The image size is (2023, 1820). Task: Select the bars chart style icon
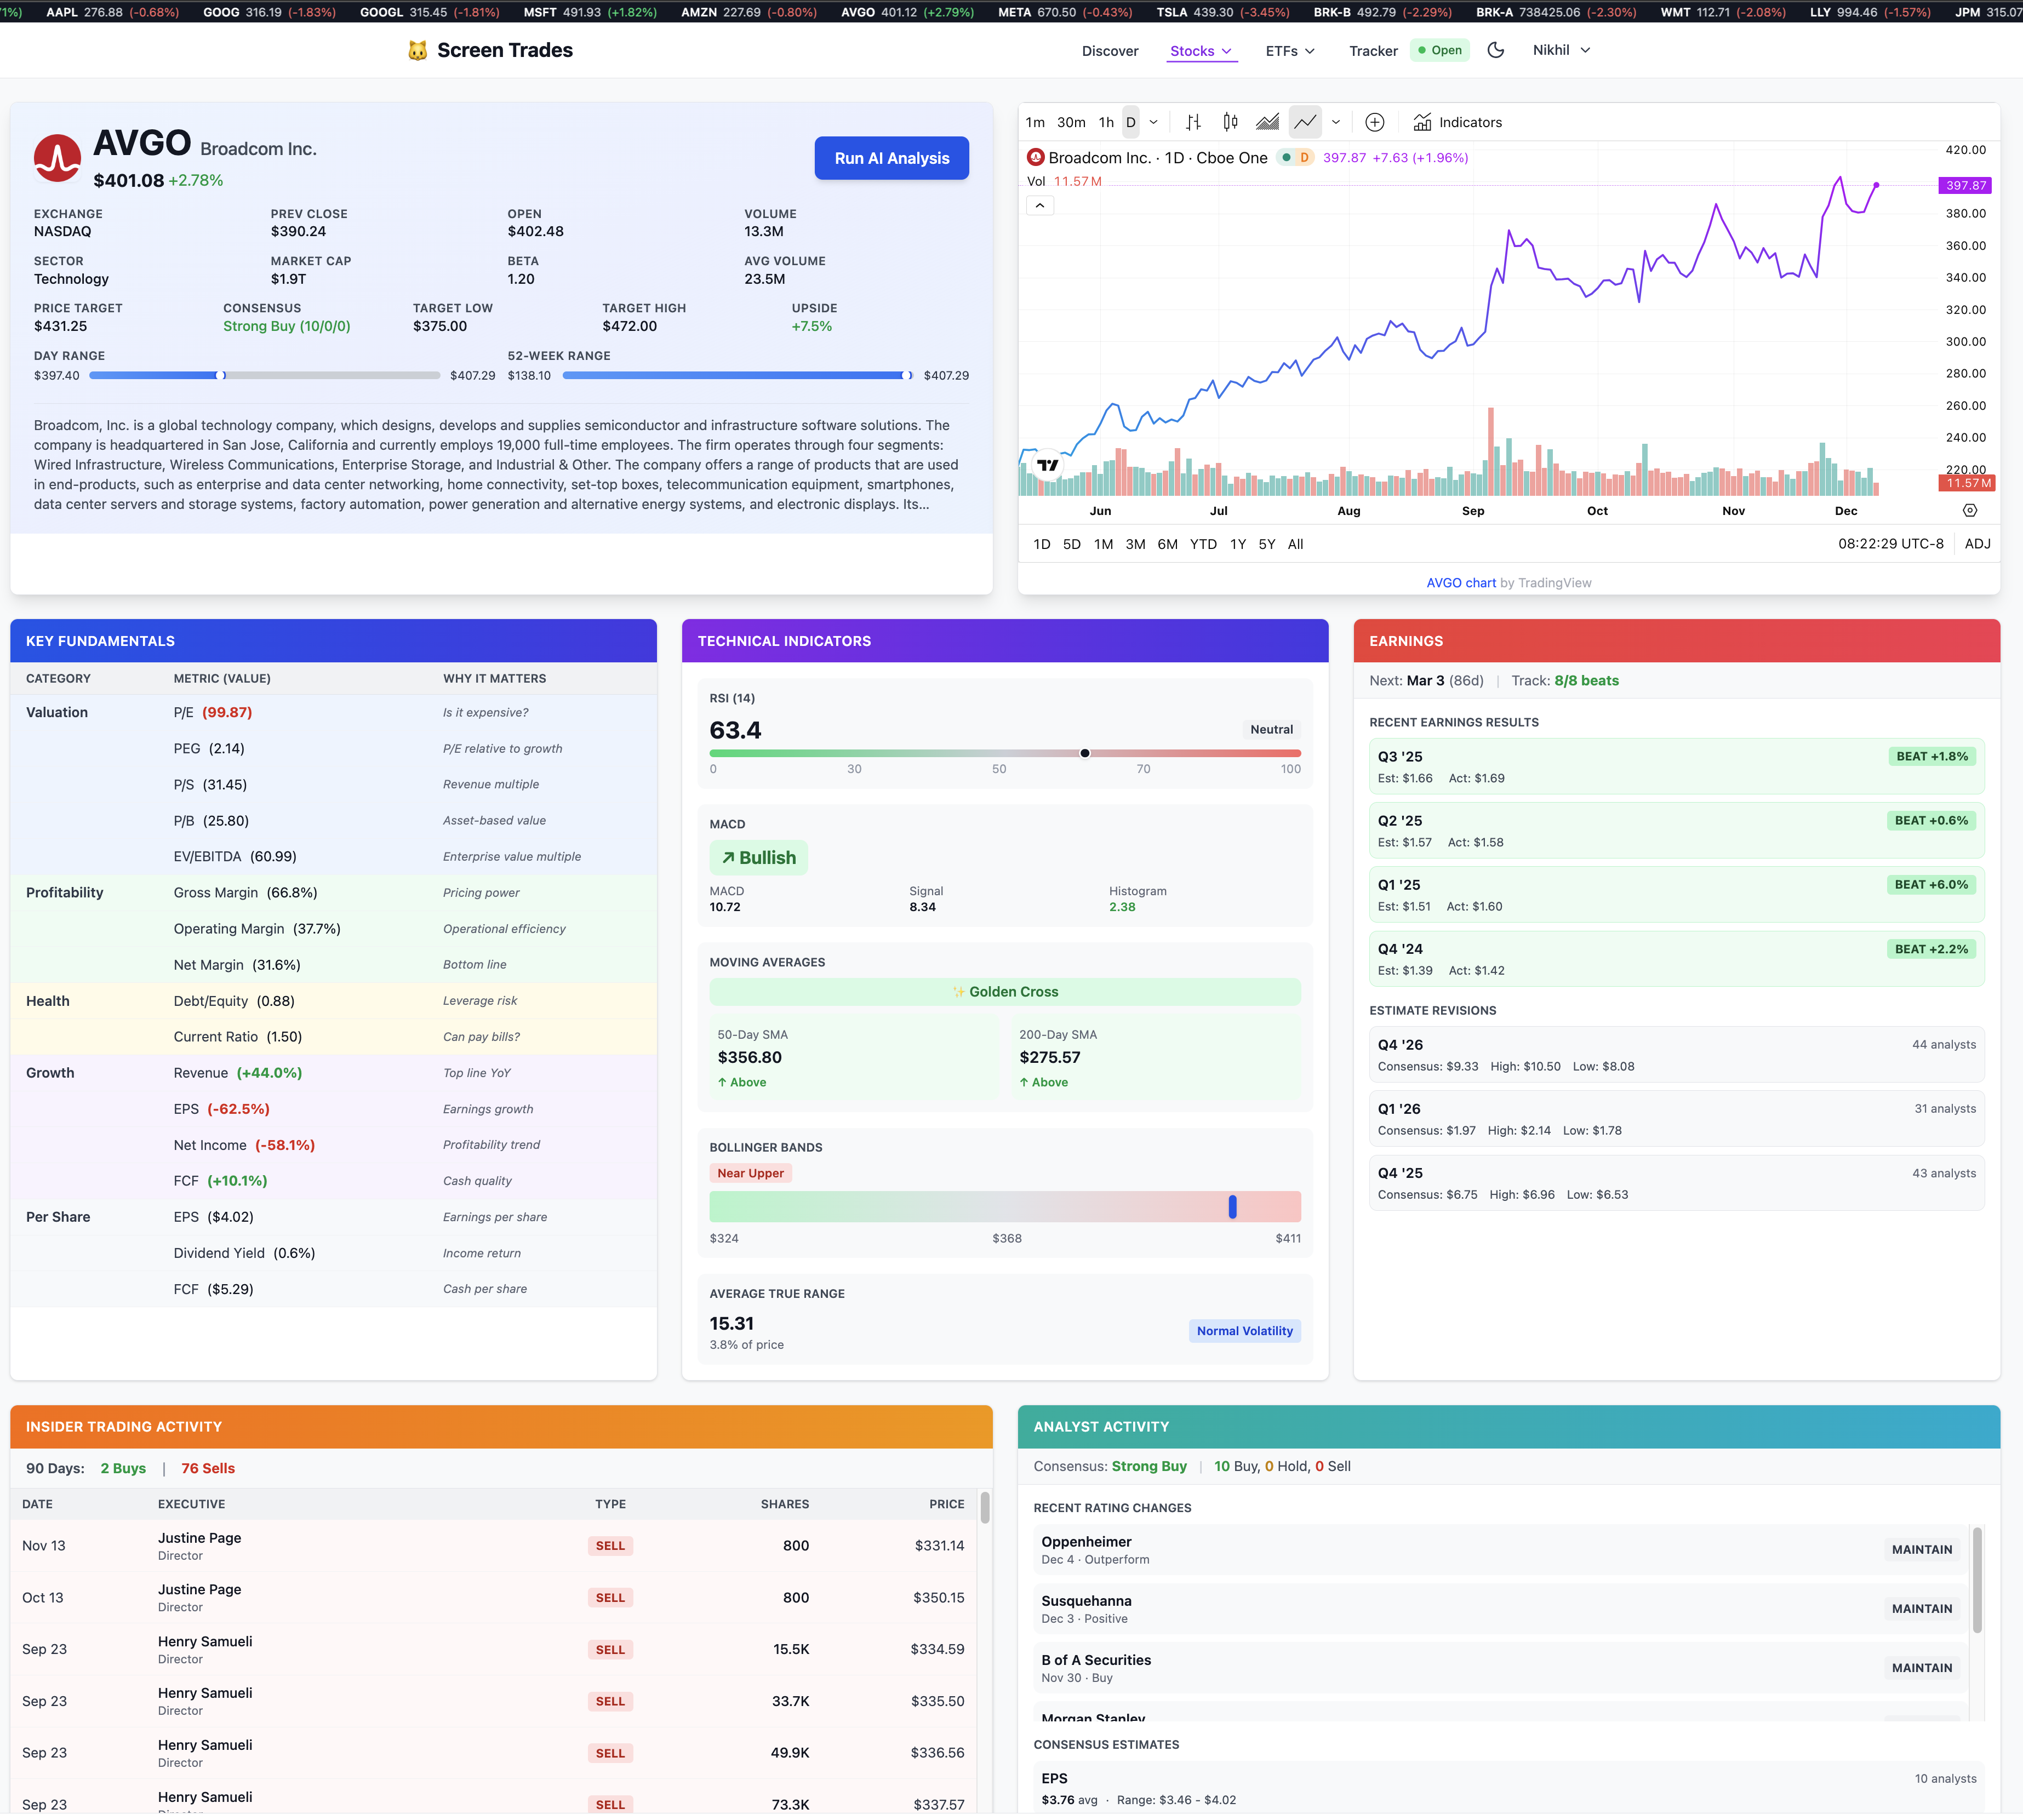click(x=1193, y=122)
